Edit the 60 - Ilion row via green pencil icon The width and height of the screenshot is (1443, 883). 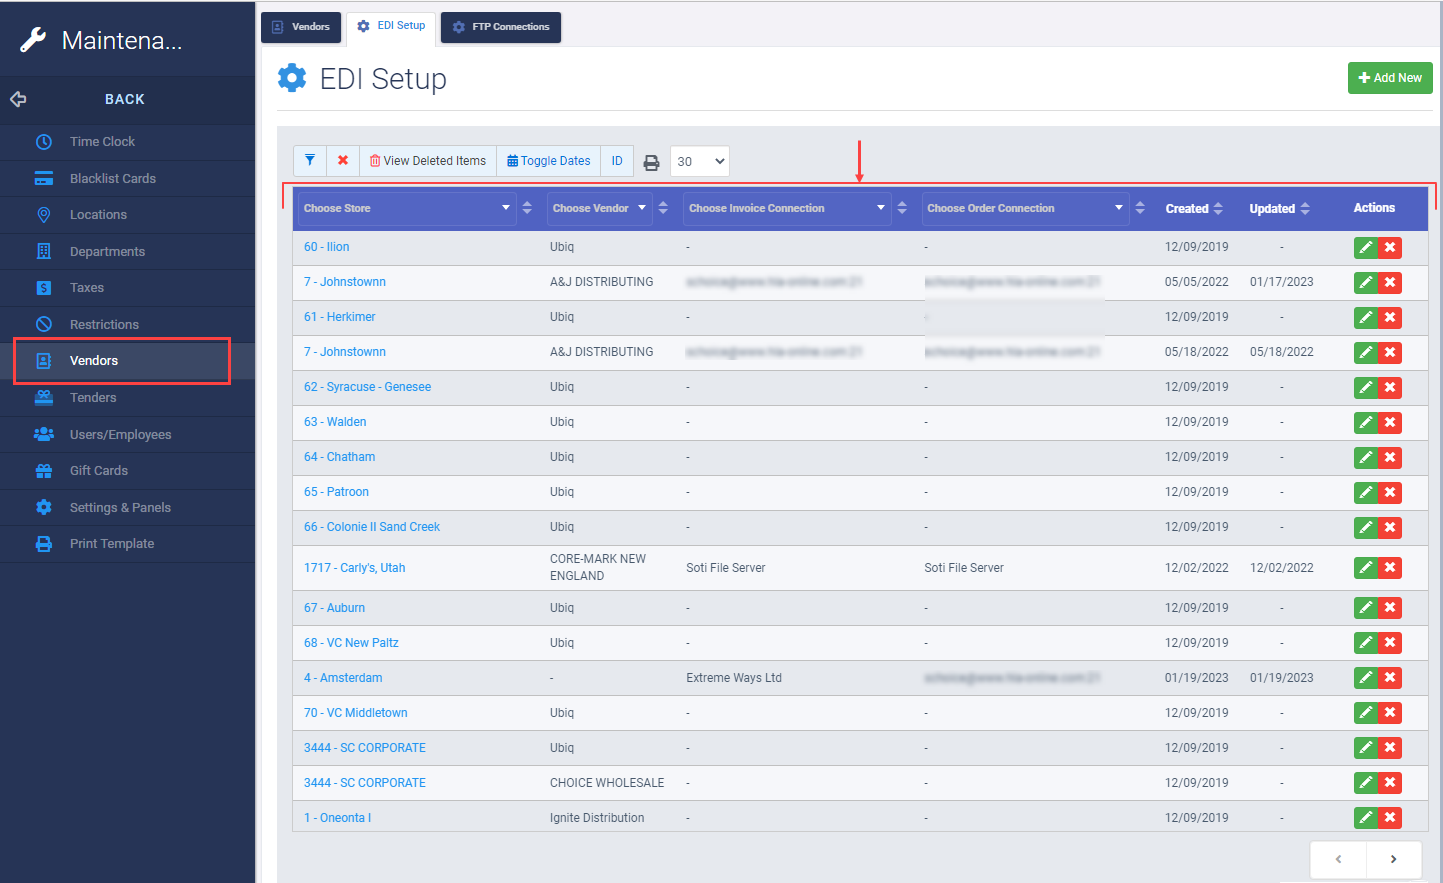pyautogui.click(x=1366, y=247)
